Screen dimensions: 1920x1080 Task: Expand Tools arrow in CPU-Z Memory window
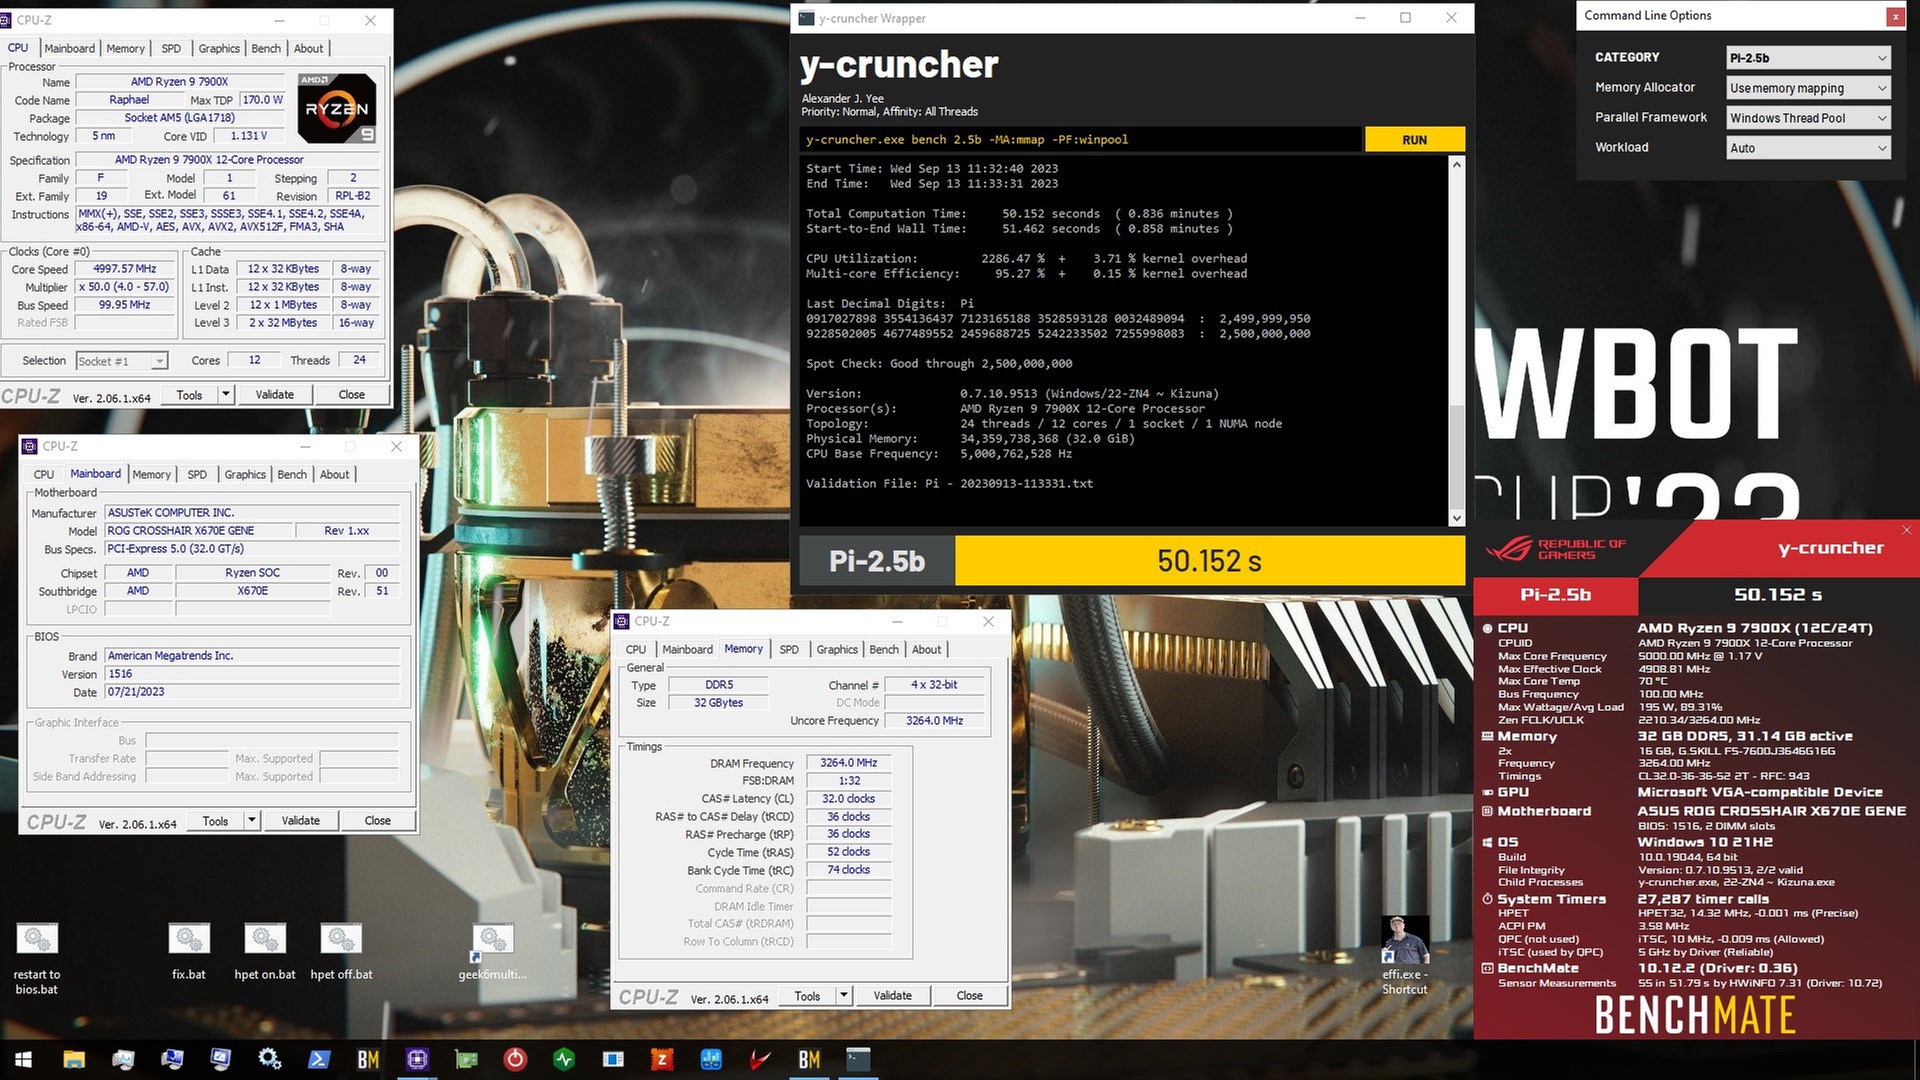844,995
